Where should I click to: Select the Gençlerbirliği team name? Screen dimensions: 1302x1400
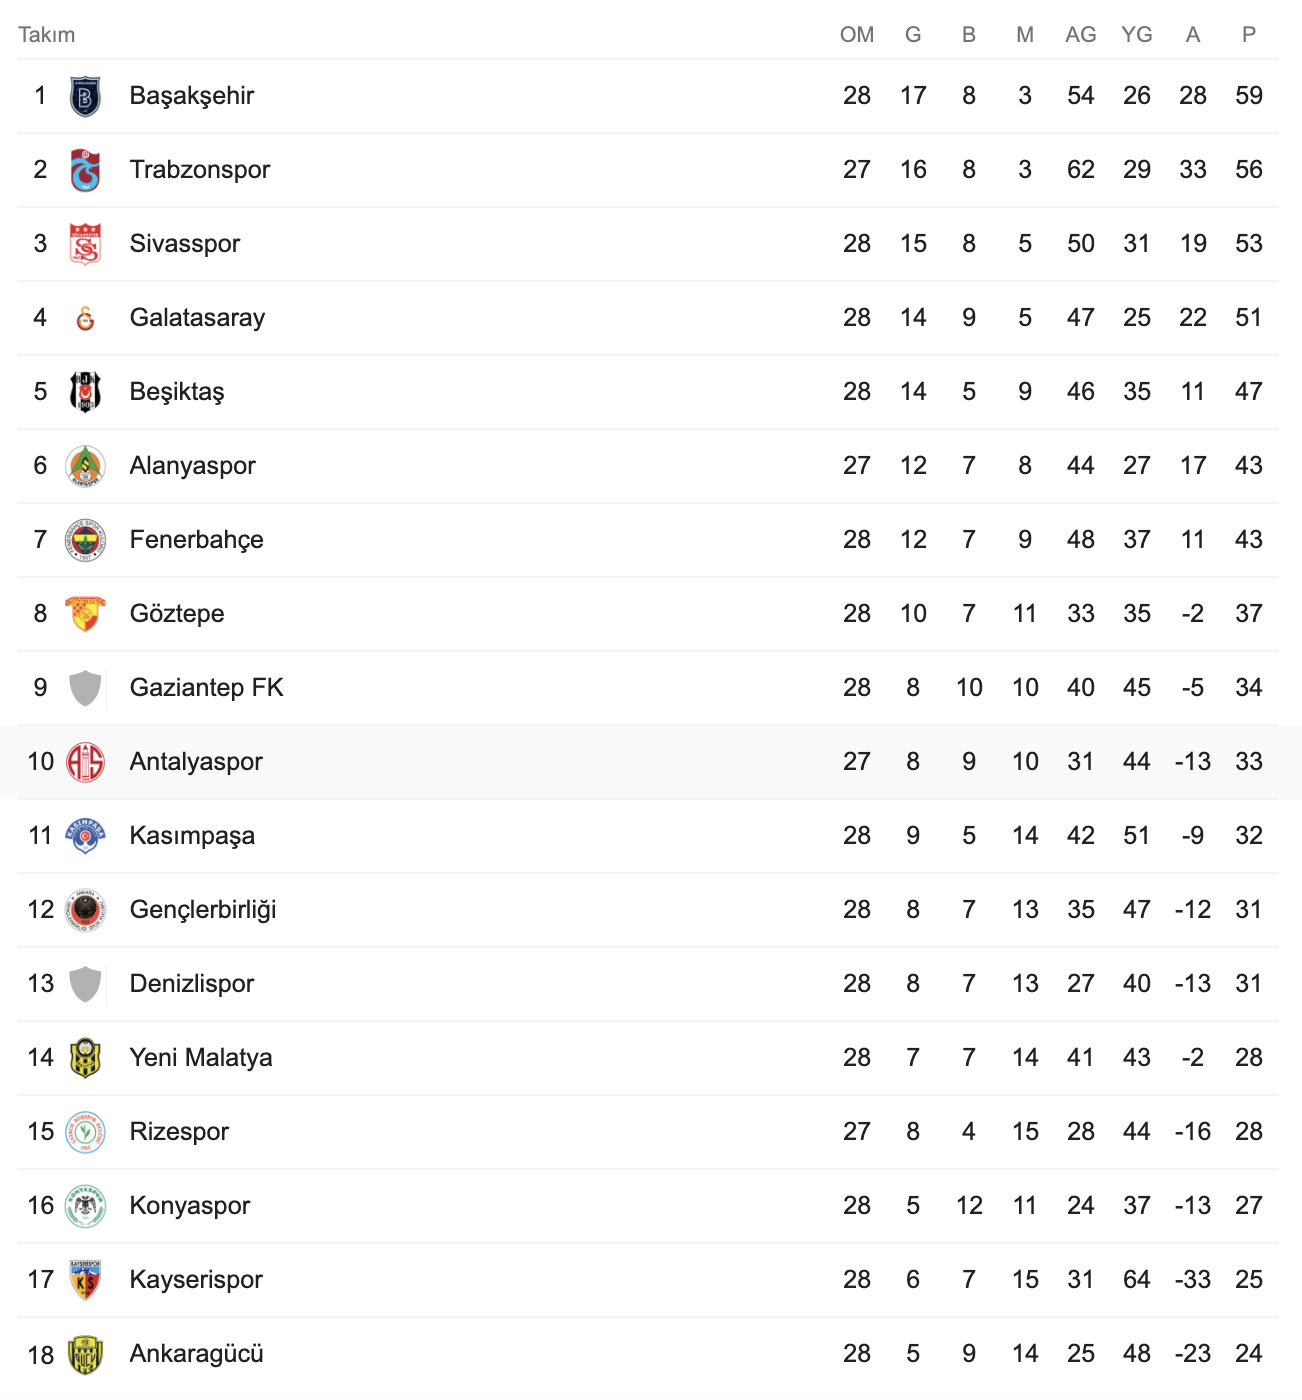(x=202, y=910)
